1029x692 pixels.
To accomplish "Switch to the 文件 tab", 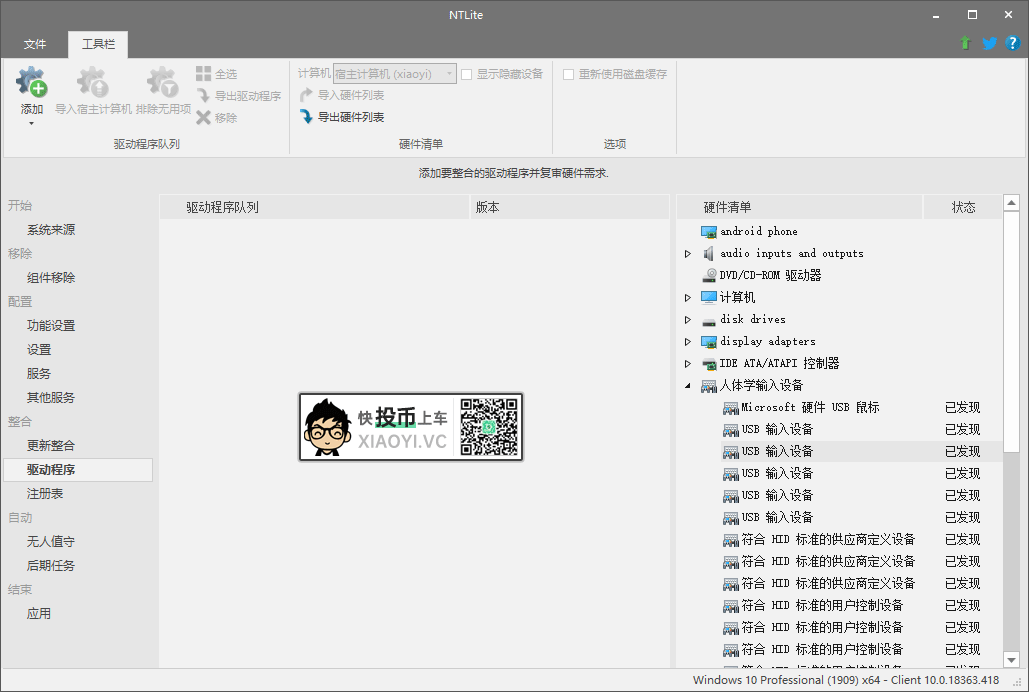I will 35,44.
